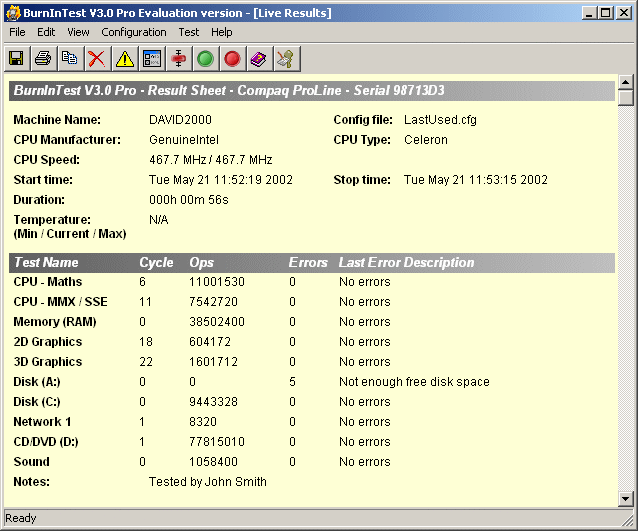638x531 pixels.
Task: Click the Start time 'Tue May 21 11:52:19 2002'
Action: [x=221, y=179]
